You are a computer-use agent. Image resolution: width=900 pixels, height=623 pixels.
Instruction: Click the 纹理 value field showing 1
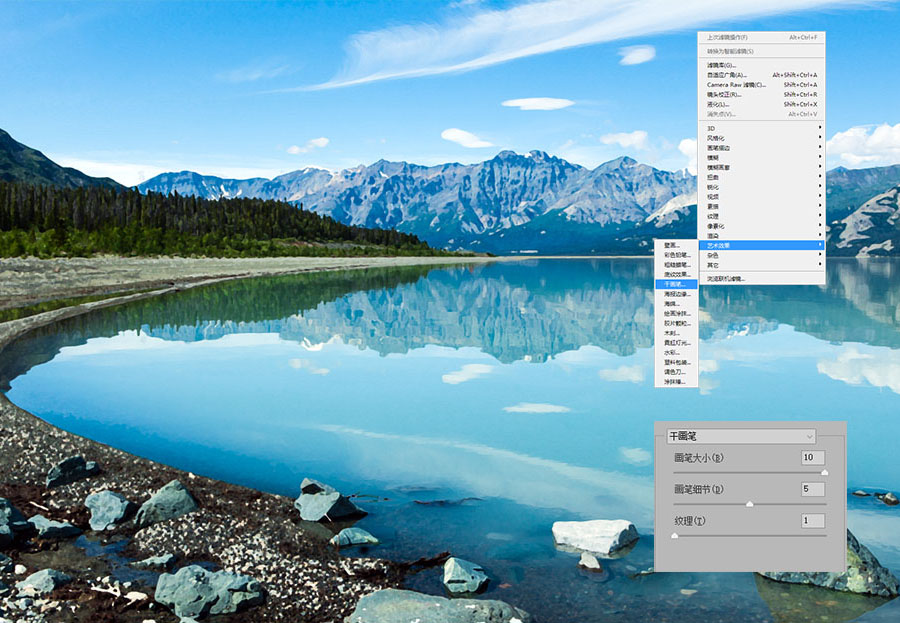tap(813, 521)
